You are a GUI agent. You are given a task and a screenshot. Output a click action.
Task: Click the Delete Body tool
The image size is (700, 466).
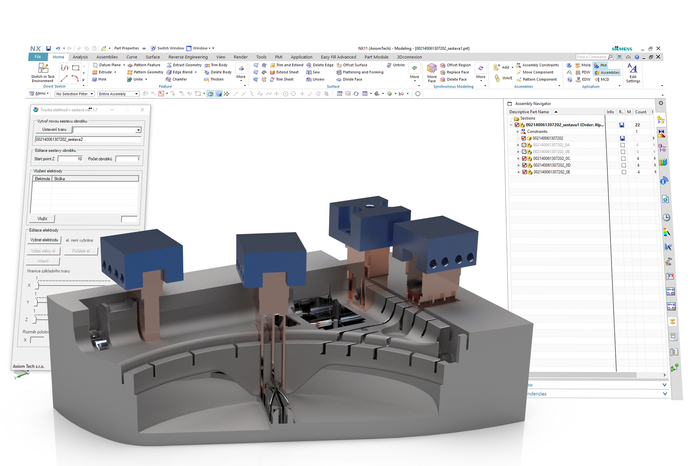pyautogui.click(x=218, y=72)
